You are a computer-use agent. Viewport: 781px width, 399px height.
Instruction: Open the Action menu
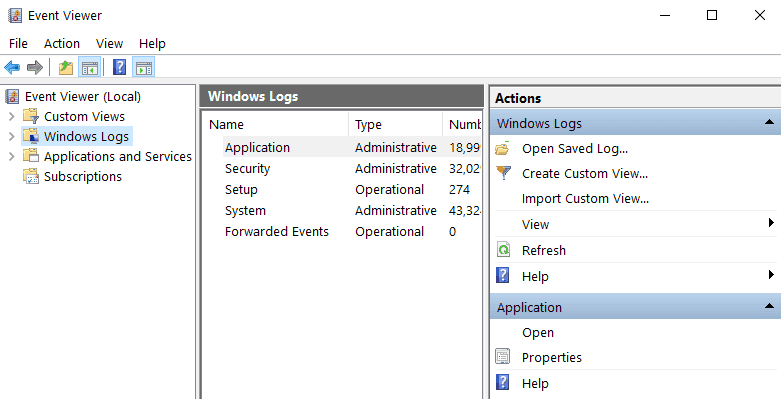coord(62,44)
